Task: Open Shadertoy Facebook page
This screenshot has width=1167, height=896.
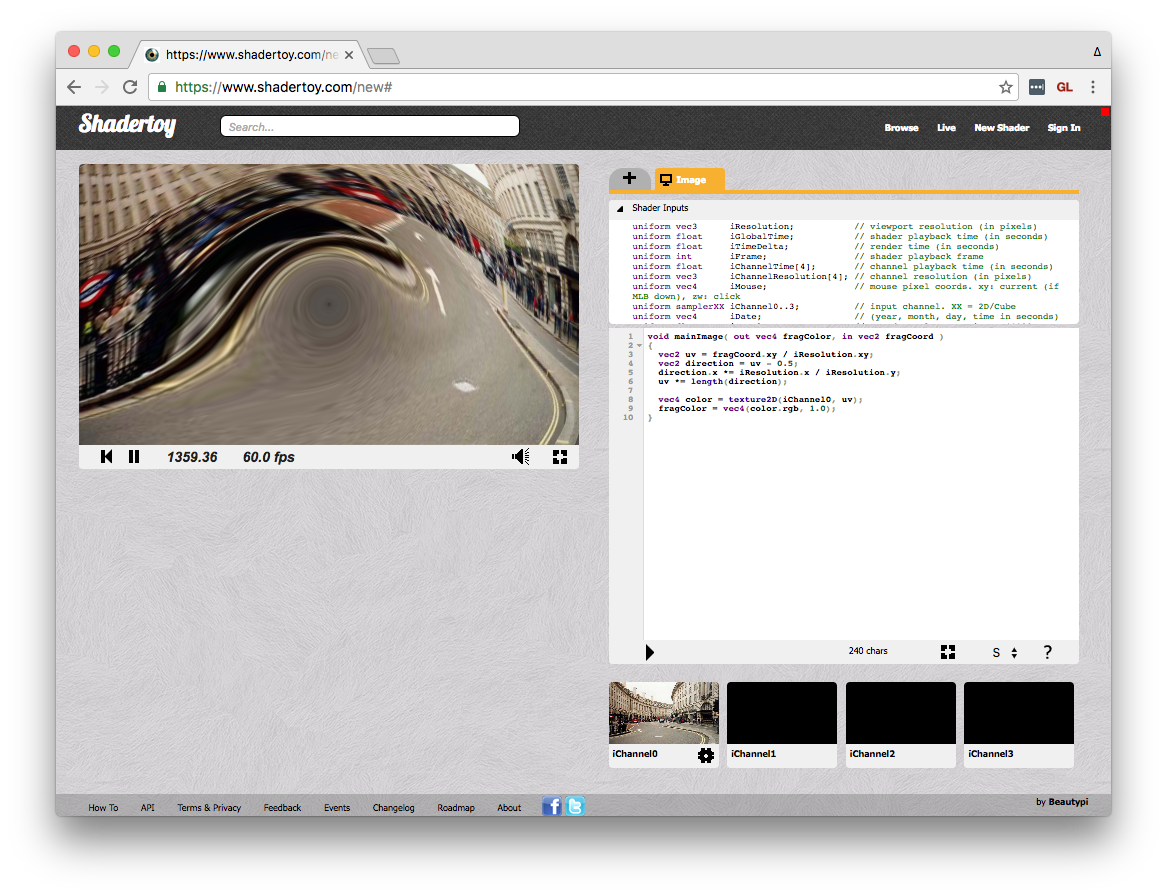Action: (x=551, y=806)
